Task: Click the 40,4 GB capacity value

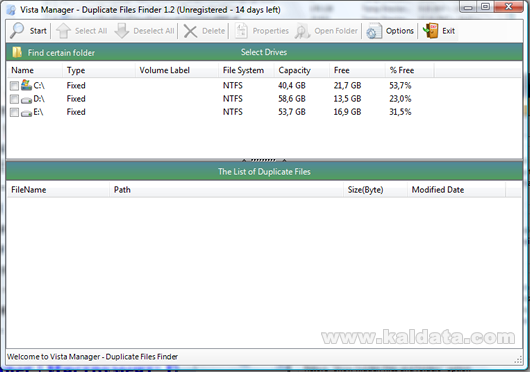Action: (292, 85)
